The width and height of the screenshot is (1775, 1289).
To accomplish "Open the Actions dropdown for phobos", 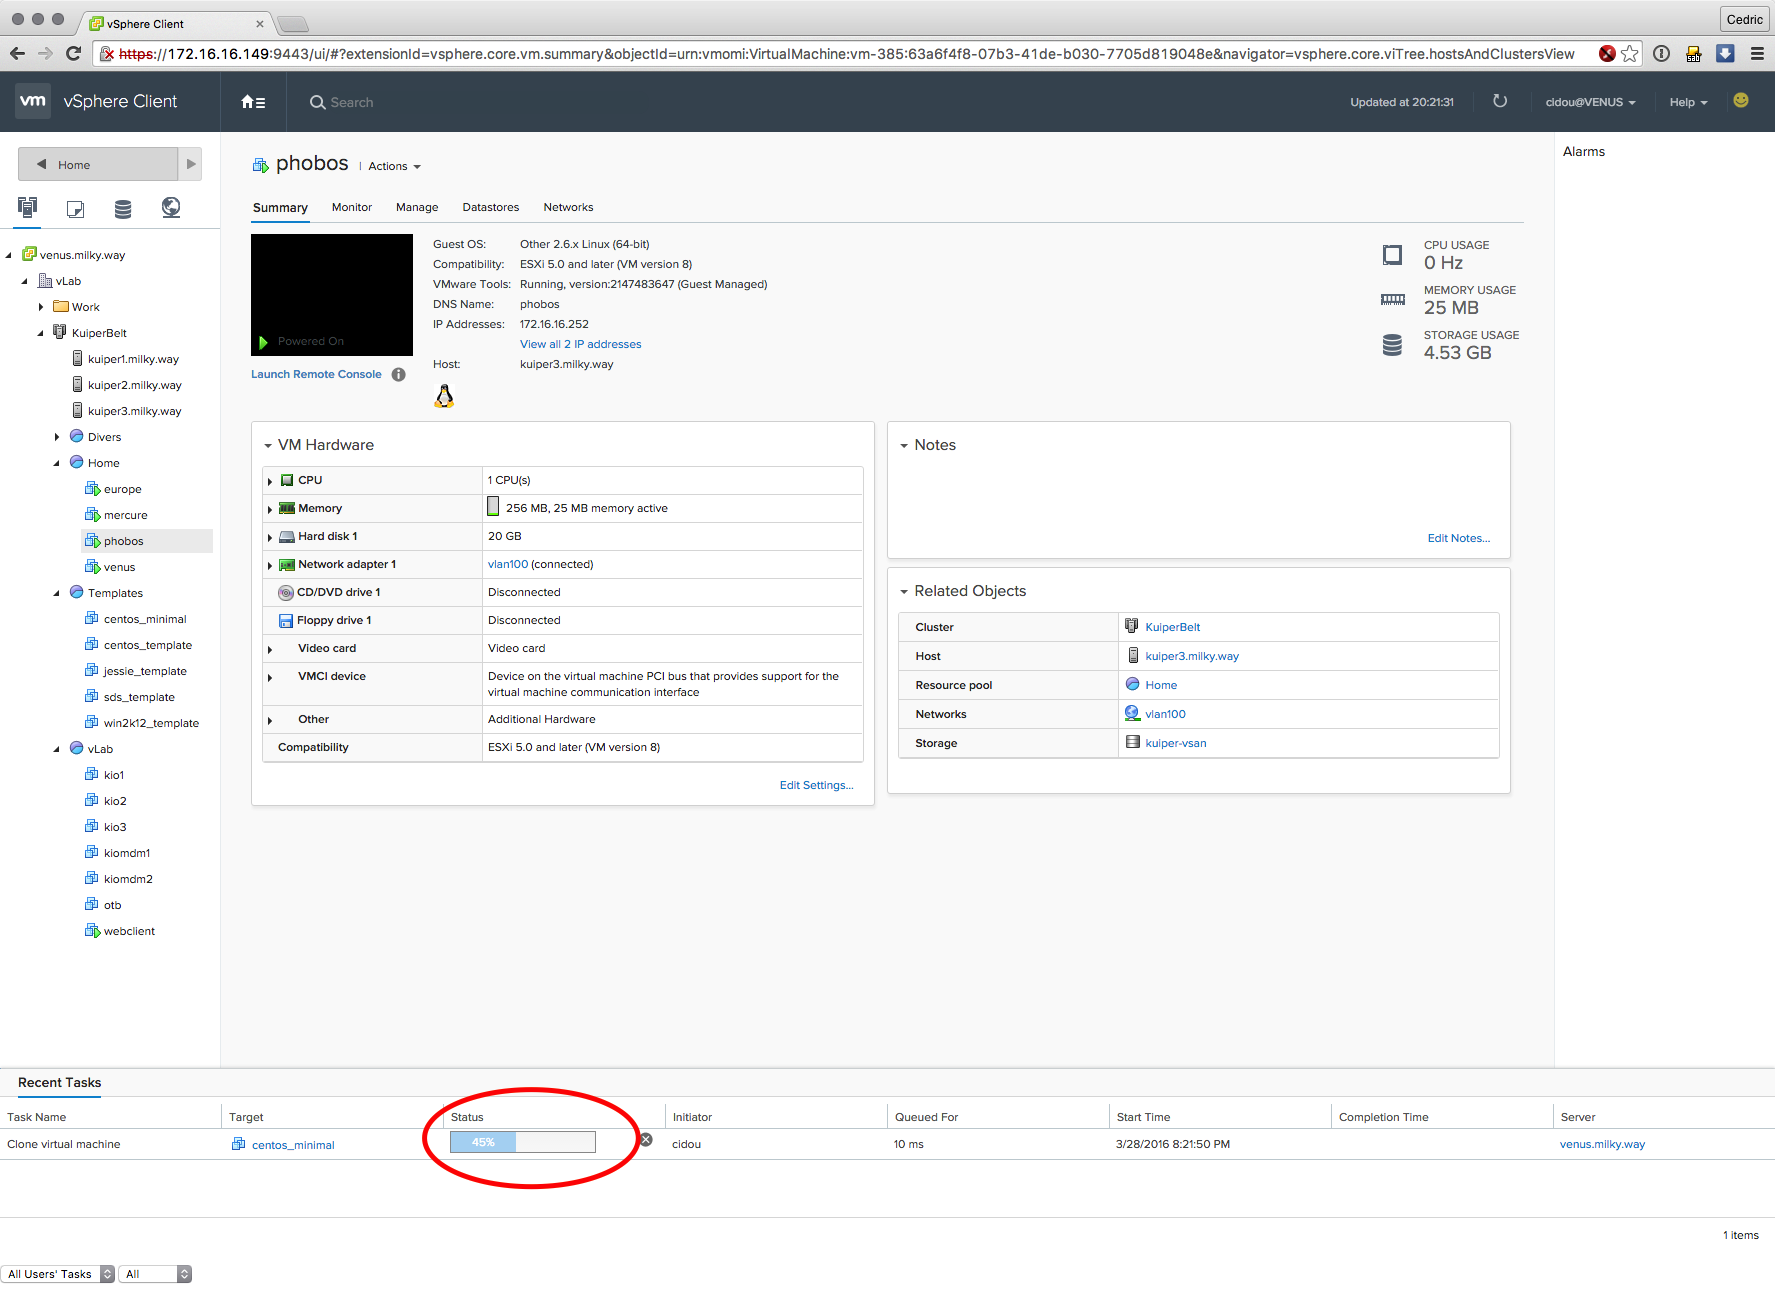I will click(x=394, y=167).
